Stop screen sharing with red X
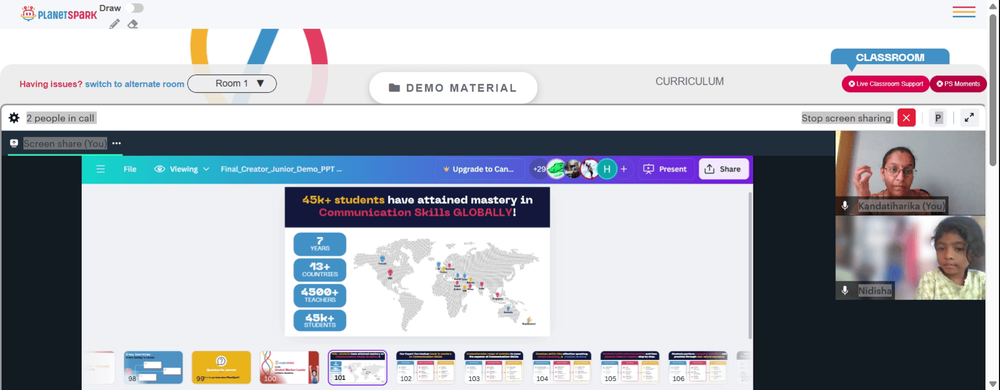This screenshot has height=390, width=1000. 906,118
